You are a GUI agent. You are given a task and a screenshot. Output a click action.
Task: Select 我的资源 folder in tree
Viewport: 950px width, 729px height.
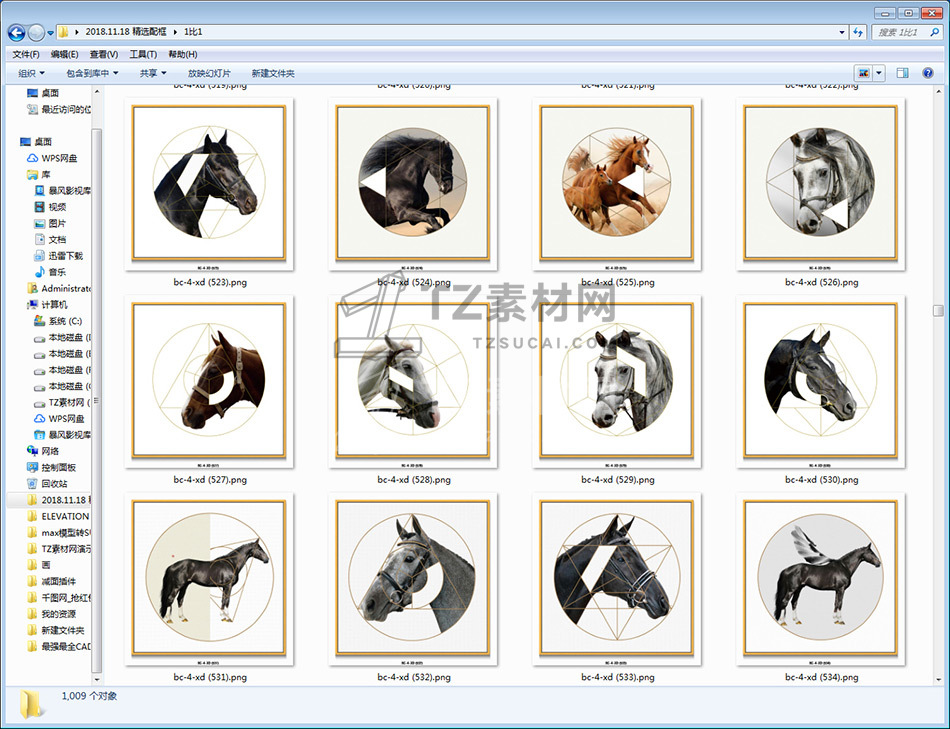coord(51,614)
